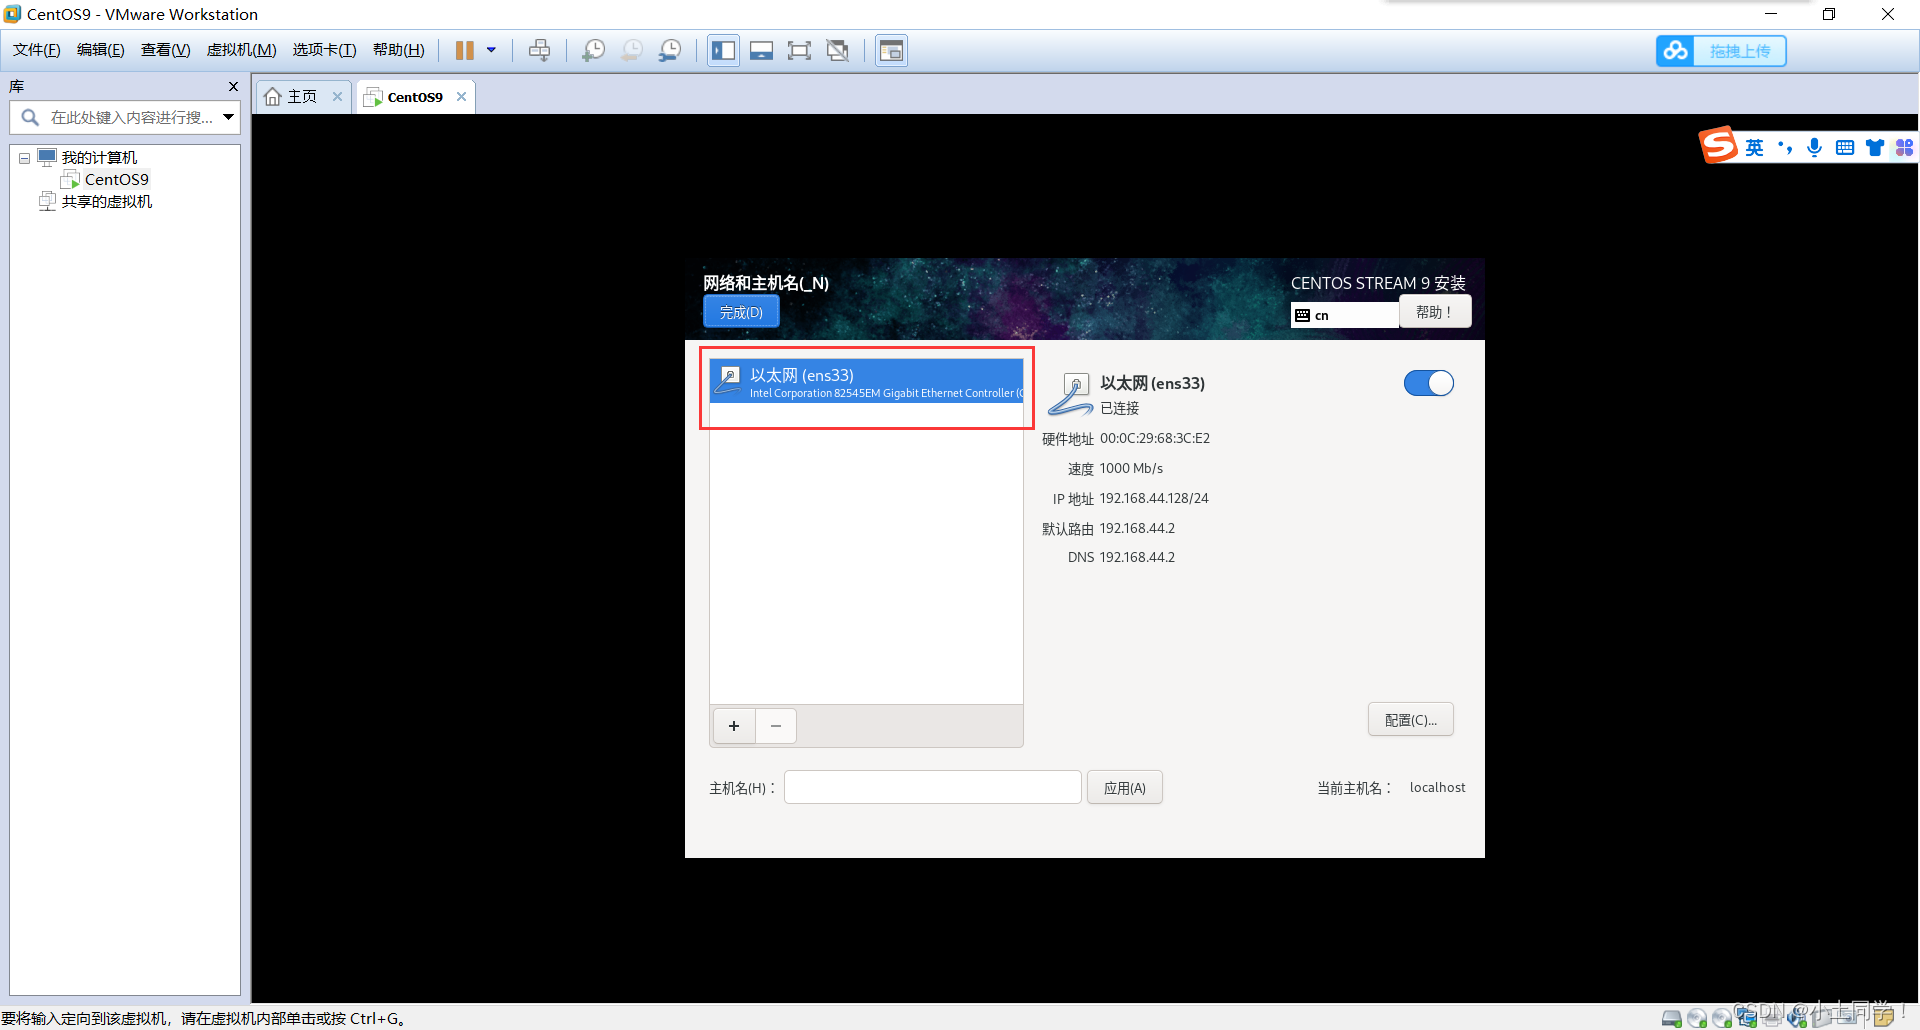Turn off the ens33 Ethernet connection switch
Viewport: 1920px width, 1030px height.
(x=1428, y=383)
